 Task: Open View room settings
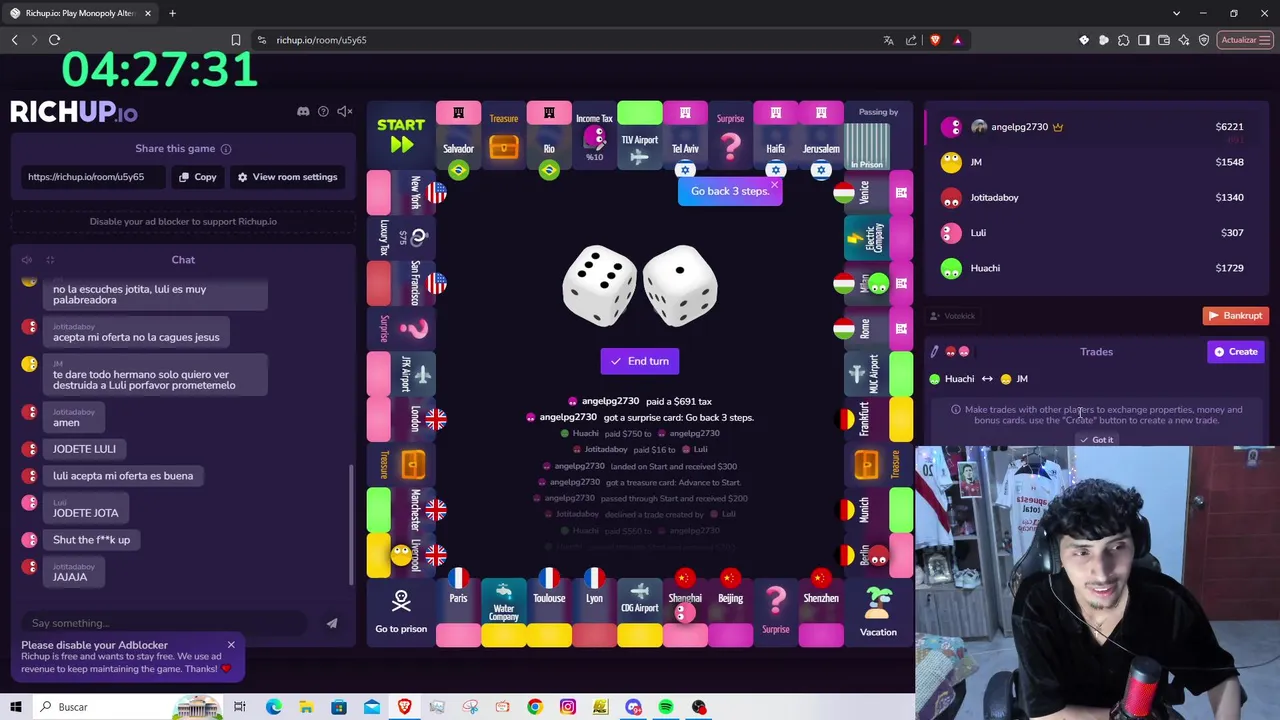coord(287,177)
